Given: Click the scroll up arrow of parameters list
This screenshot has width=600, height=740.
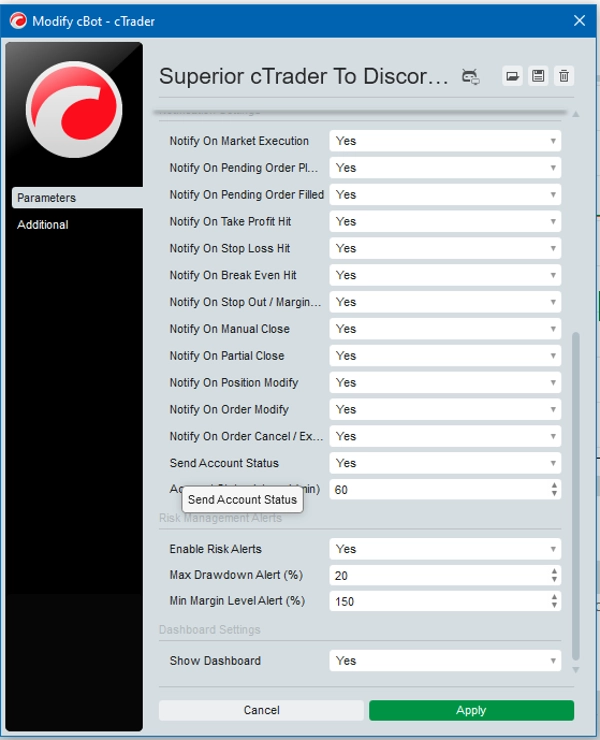Looking at the screenshot, I should pos(575,114).
